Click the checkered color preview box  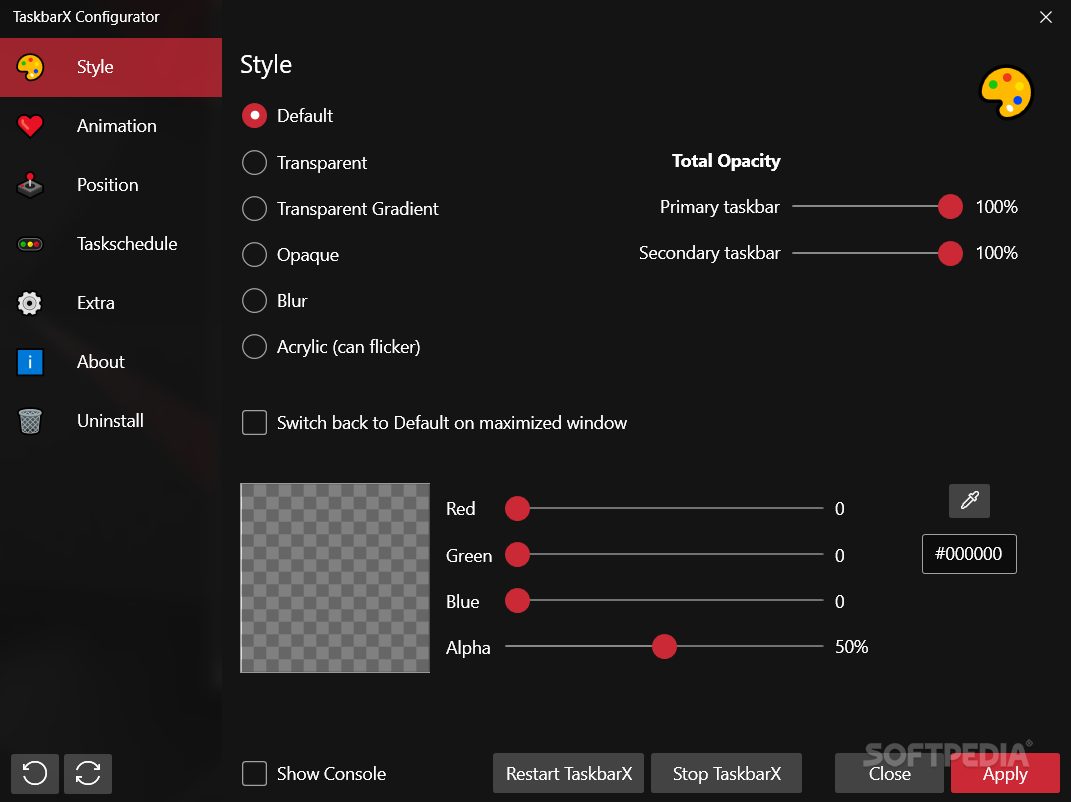(x=335, y=578)
